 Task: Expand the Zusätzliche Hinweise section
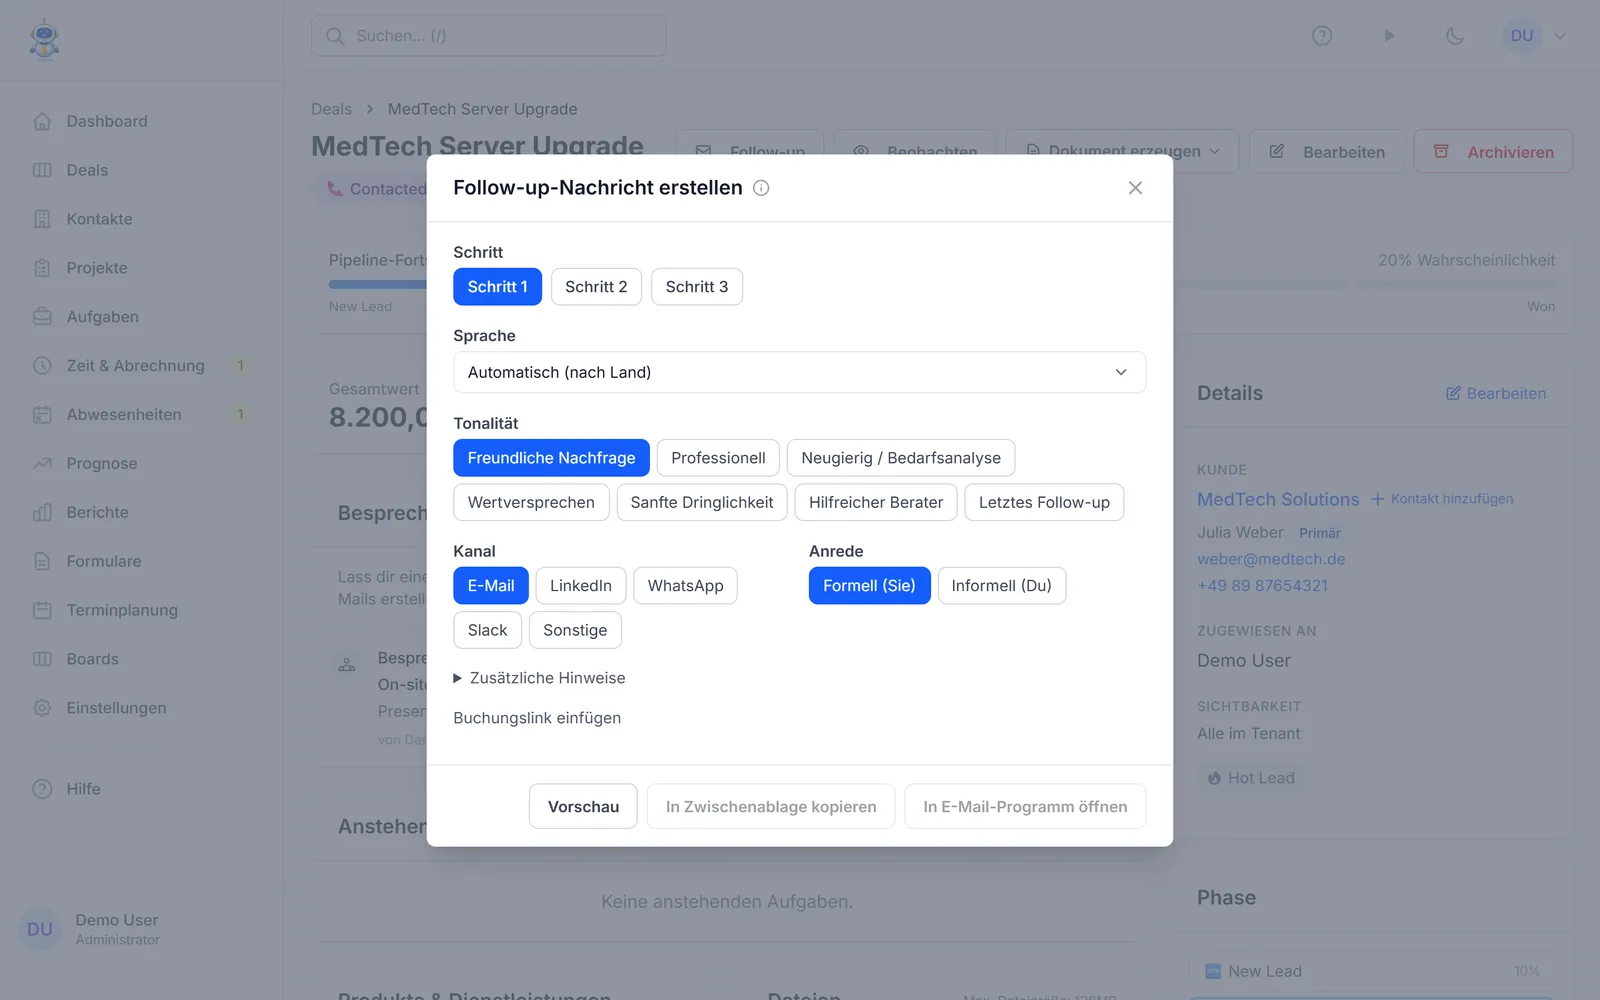539,678
